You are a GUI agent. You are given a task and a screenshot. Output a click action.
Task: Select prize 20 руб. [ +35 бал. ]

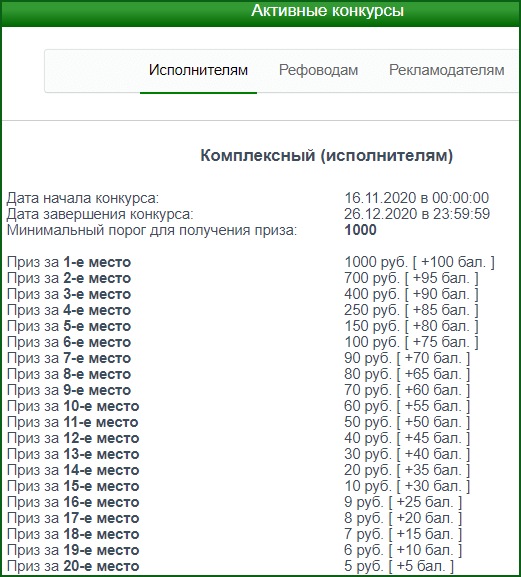[407, 470]
